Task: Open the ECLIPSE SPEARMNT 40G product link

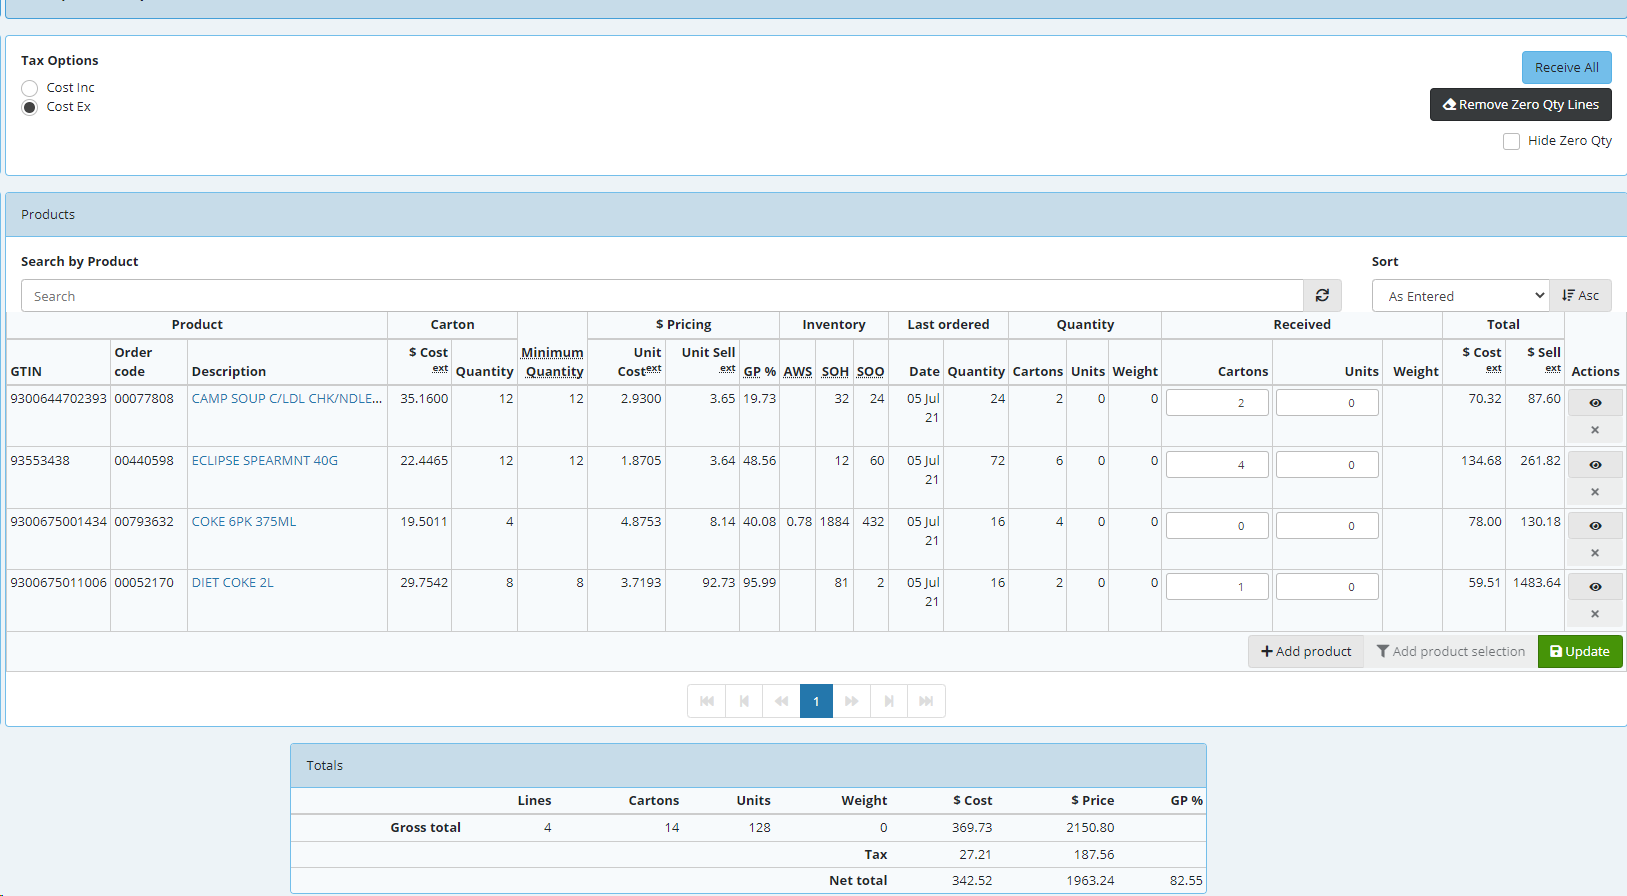Action: (265, 460)
